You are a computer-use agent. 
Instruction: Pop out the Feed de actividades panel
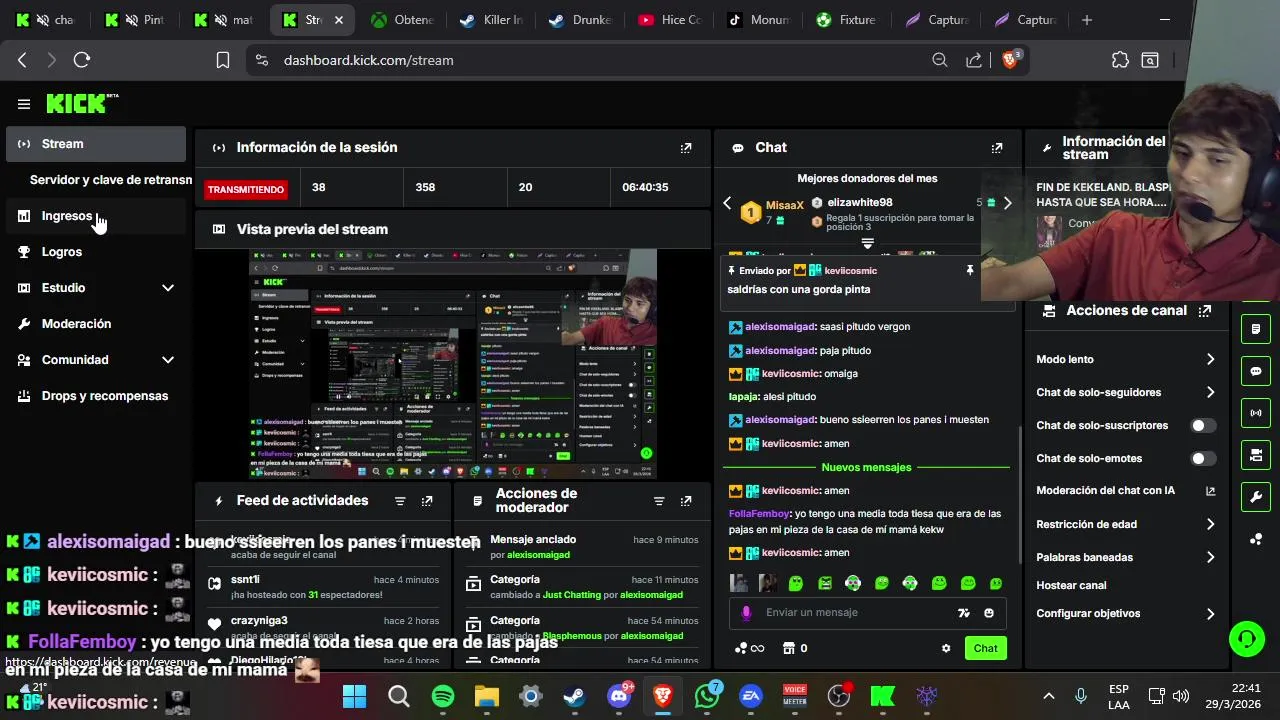point(427,501)
